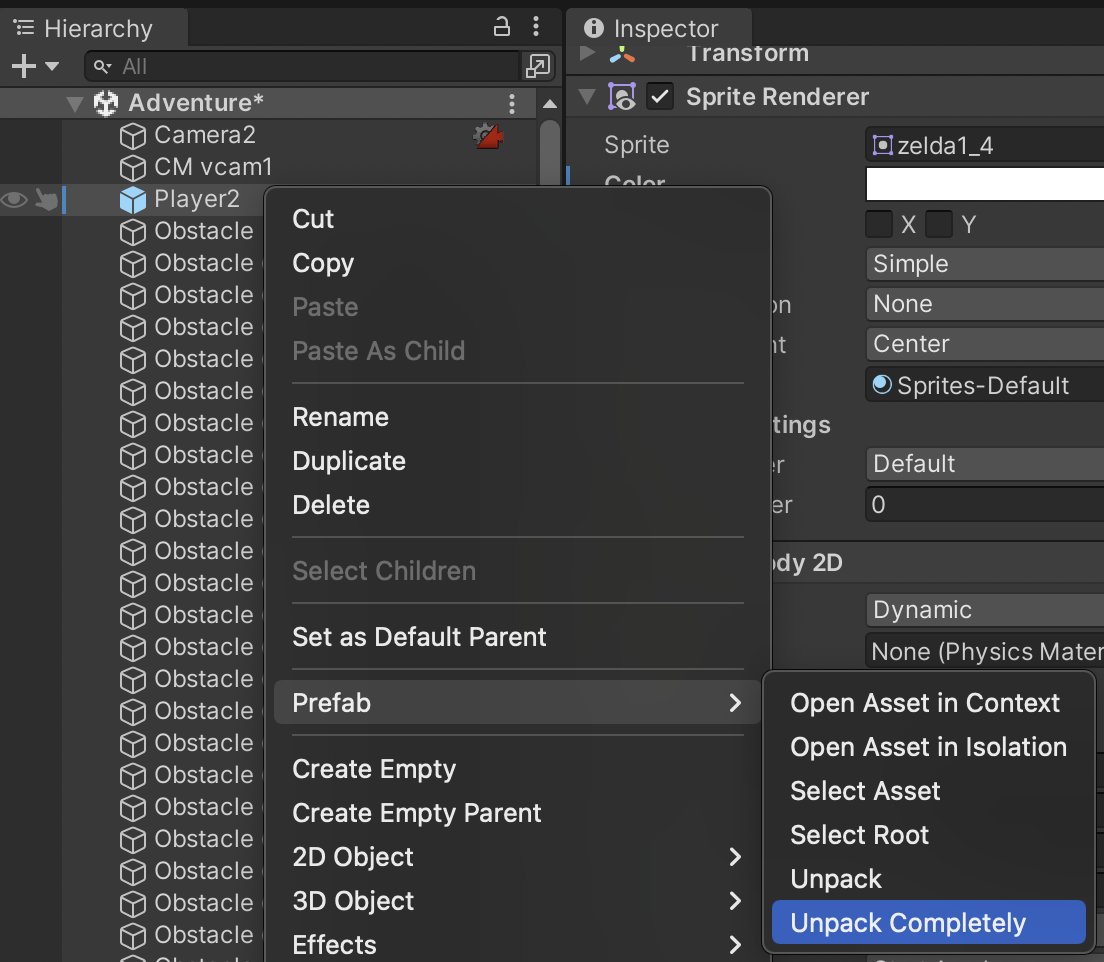This screenshot has height=962, width=1104.
Task: Open the Adventure scene options menu
Action: coord(512,103)
